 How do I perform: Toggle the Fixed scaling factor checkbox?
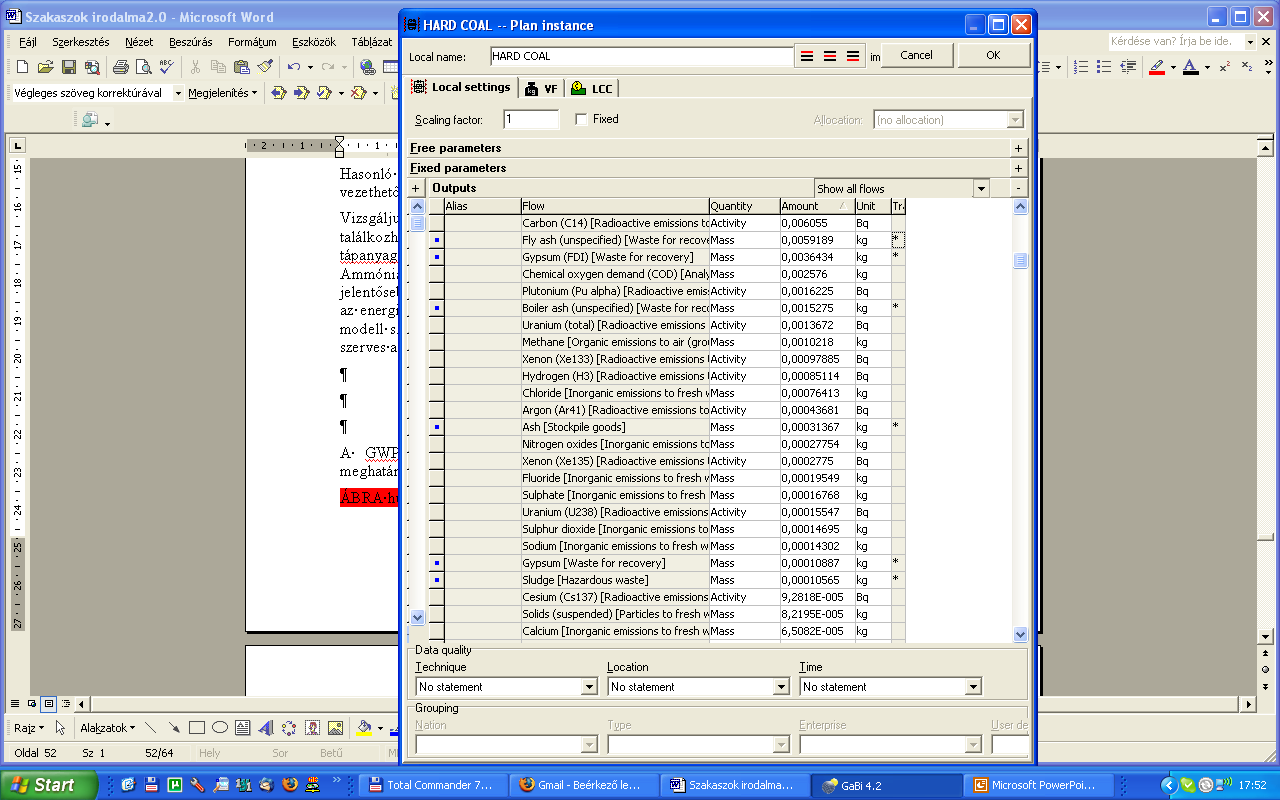(581, 119)
